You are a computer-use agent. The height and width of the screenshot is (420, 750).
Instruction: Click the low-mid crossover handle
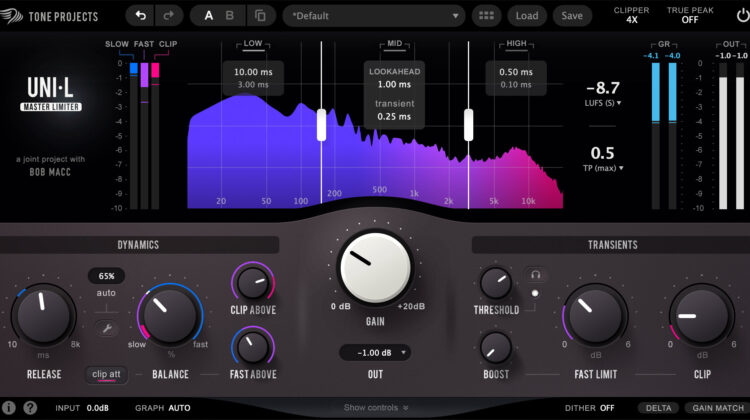tap(321, 125)
